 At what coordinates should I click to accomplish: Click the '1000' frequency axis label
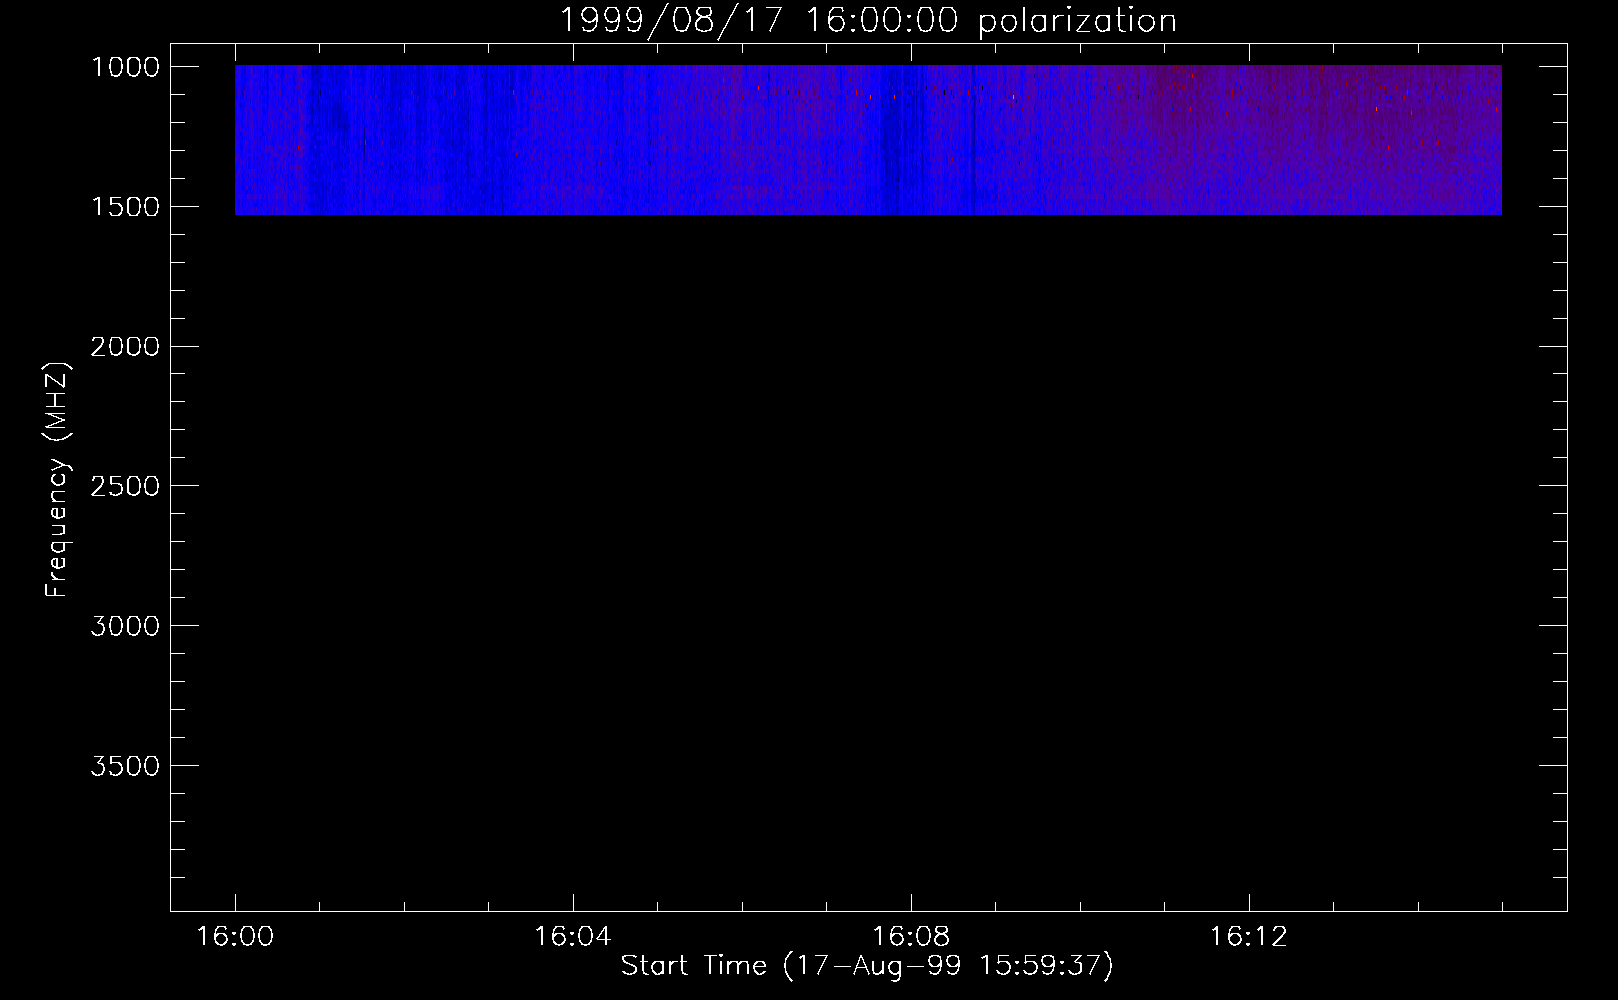click(125, 67)
